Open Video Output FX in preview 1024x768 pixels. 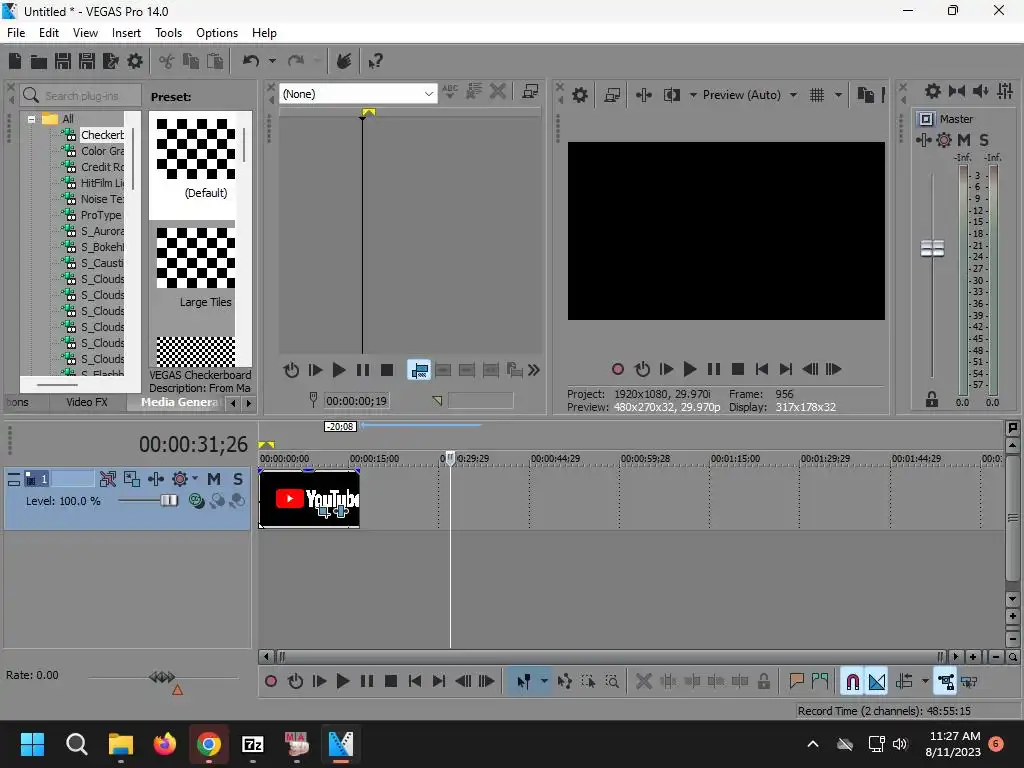point(644,95)
